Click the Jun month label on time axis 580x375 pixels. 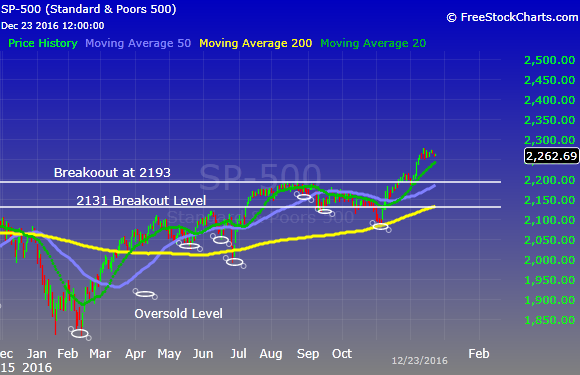click(x=203, y=354)
